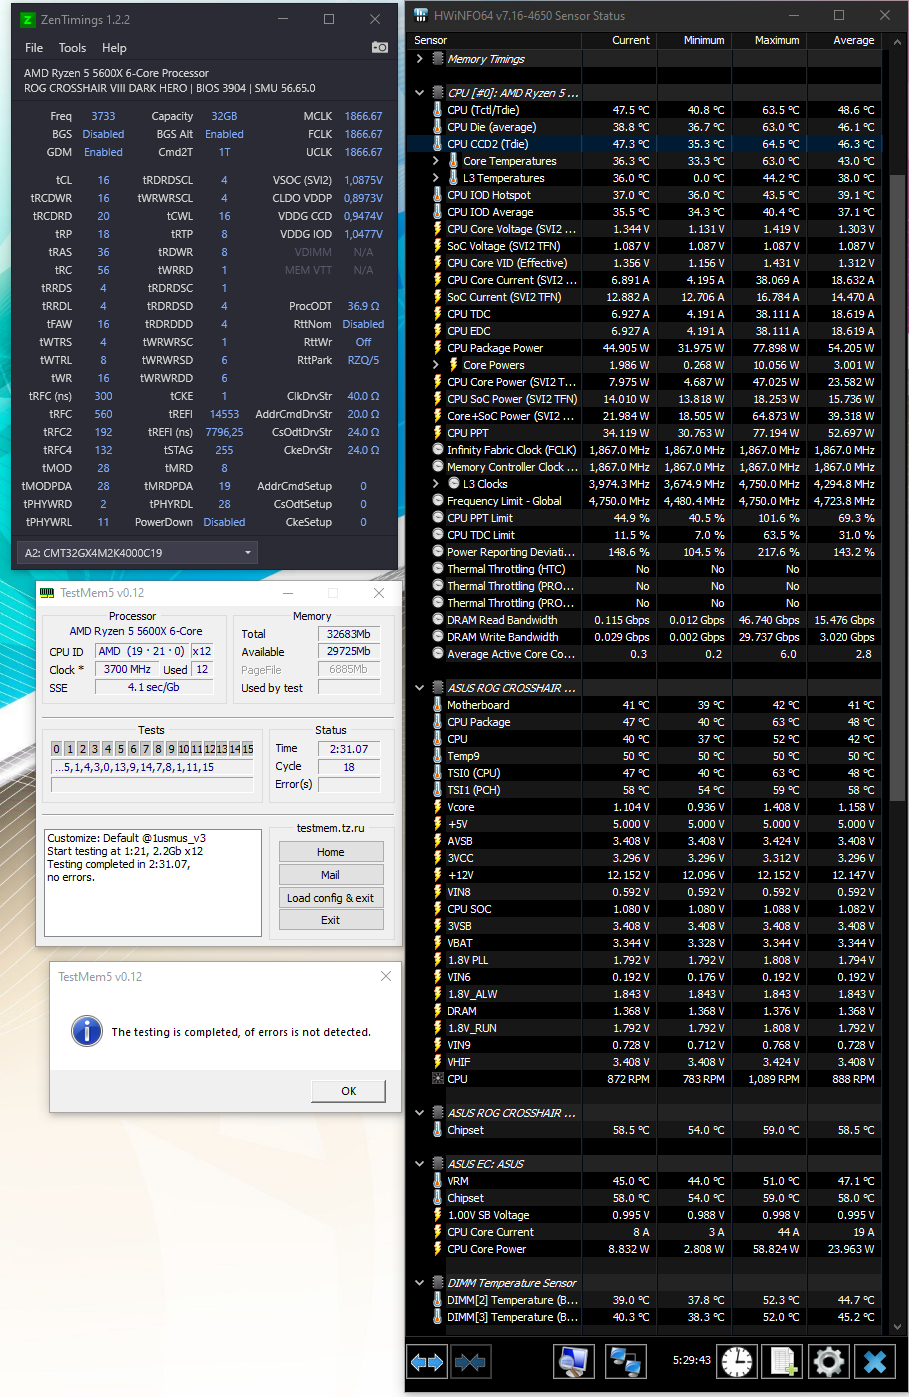Click Capacity value 32GB in ZenTimings
The height and width of the screenshot is (1397, 909).
coord(224,116)
